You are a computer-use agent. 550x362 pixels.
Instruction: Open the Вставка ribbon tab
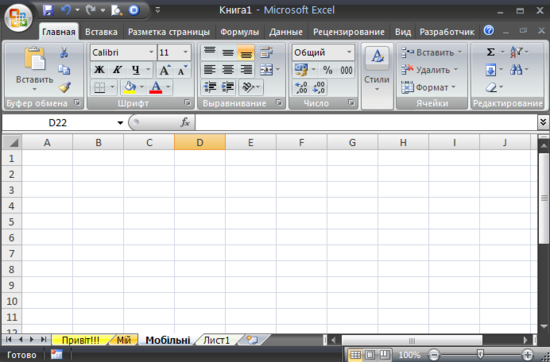tap(101, 32)
